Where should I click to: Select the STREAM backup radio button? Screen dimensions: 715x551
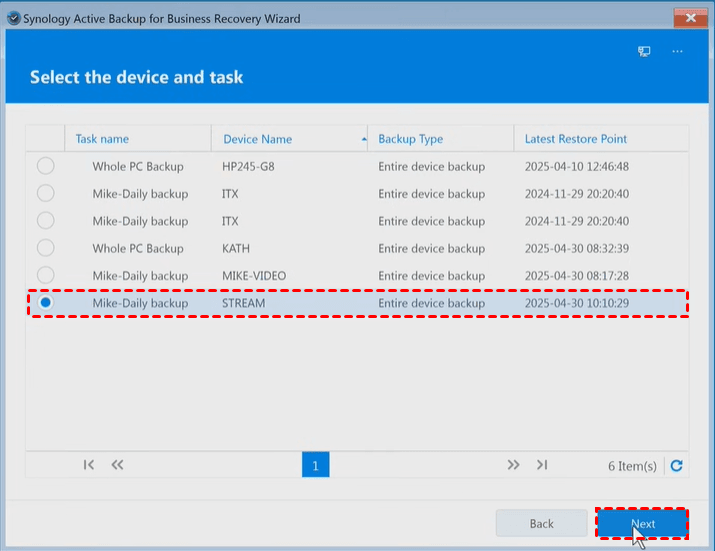point(46,302)
